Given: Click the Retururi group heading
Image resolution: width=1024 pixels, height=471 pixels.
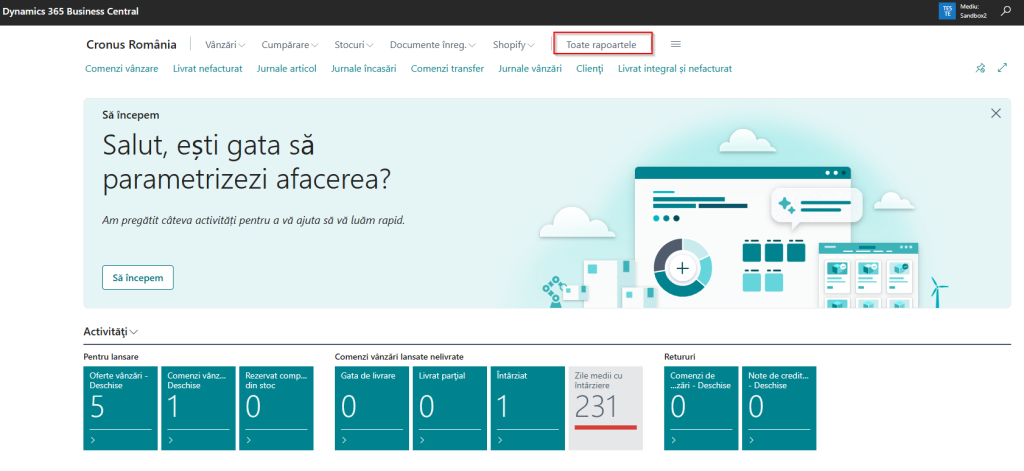Looking at the screenshot, I should (x=680, y=357).
